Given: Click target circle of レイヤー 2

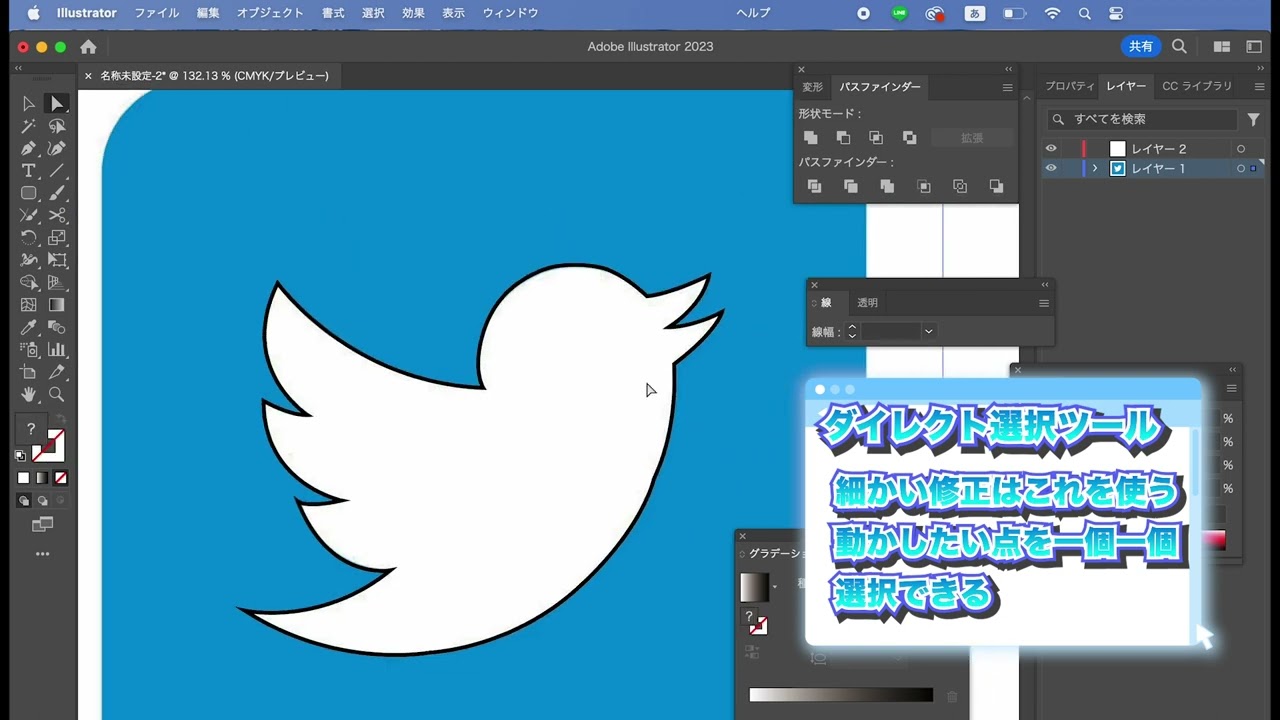Looking at the screenshot, I should pyautogui.click(x=1241, y=149).
